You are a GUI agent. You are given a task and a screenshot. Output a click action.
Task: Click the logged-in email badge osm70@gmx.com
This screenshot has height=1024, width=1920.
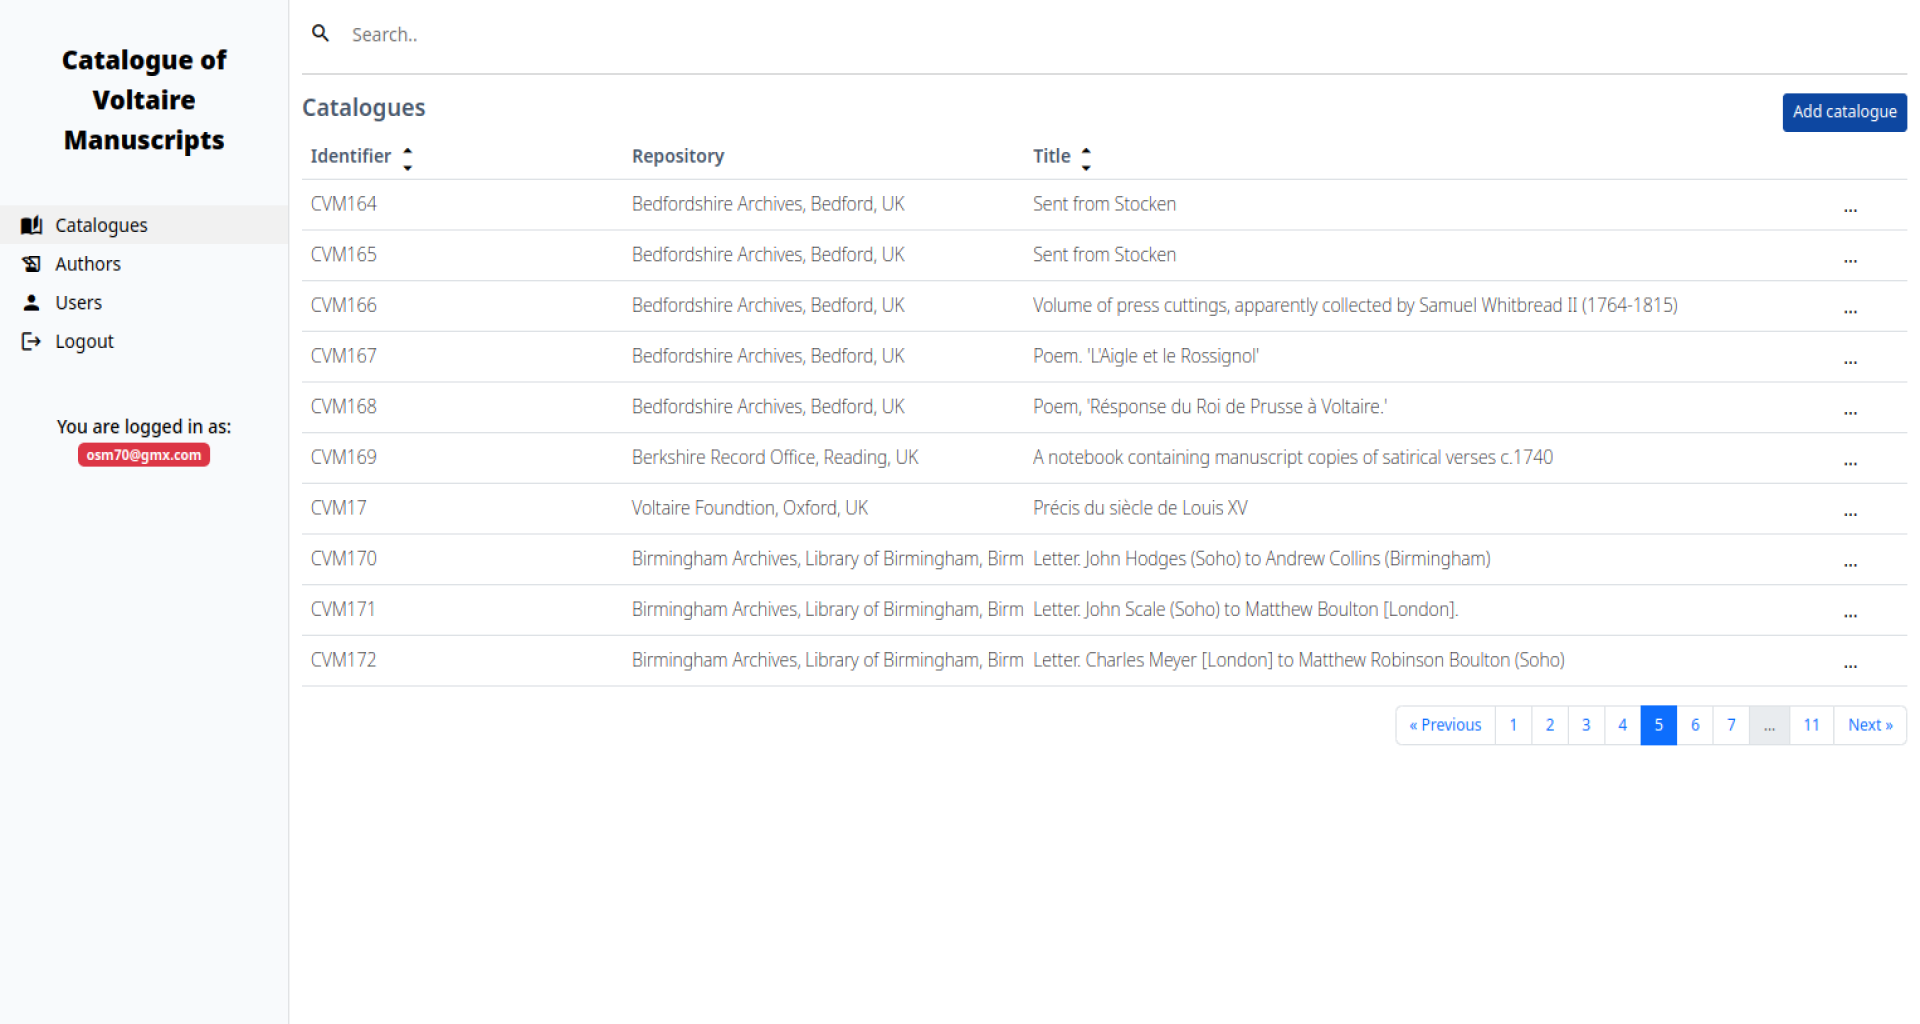[144, 455]
